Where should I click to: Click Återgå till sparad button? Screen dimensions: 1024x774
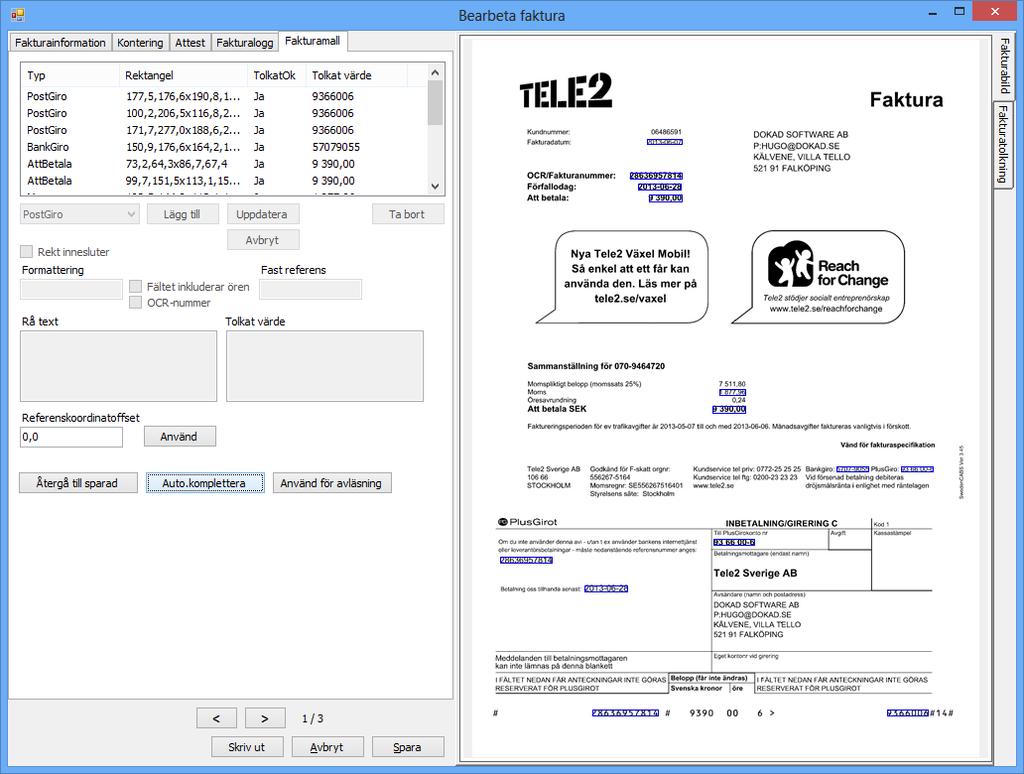pyautogui.click(x=78, y=483)
